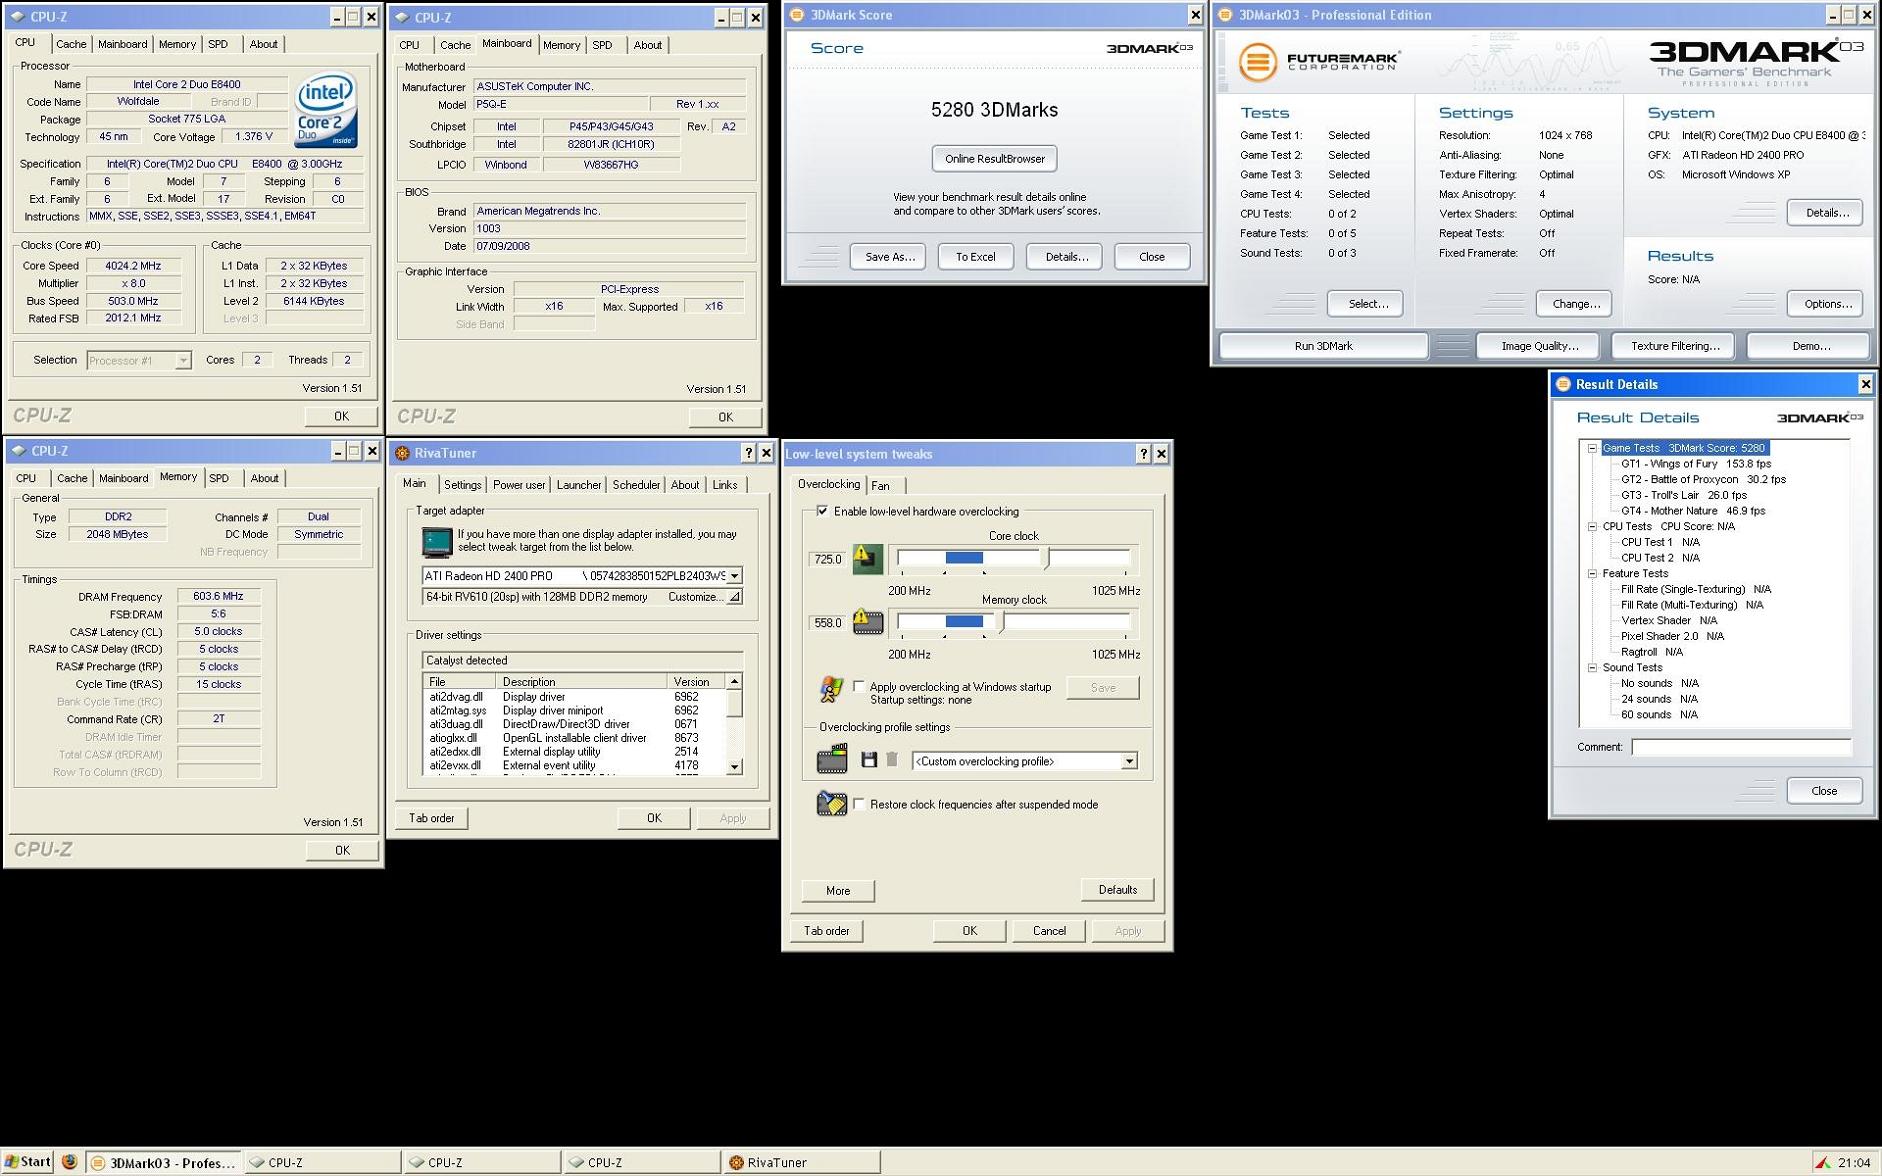
Task: Check Restore clock frequencies after suspended mode
Action: point(859,804)
